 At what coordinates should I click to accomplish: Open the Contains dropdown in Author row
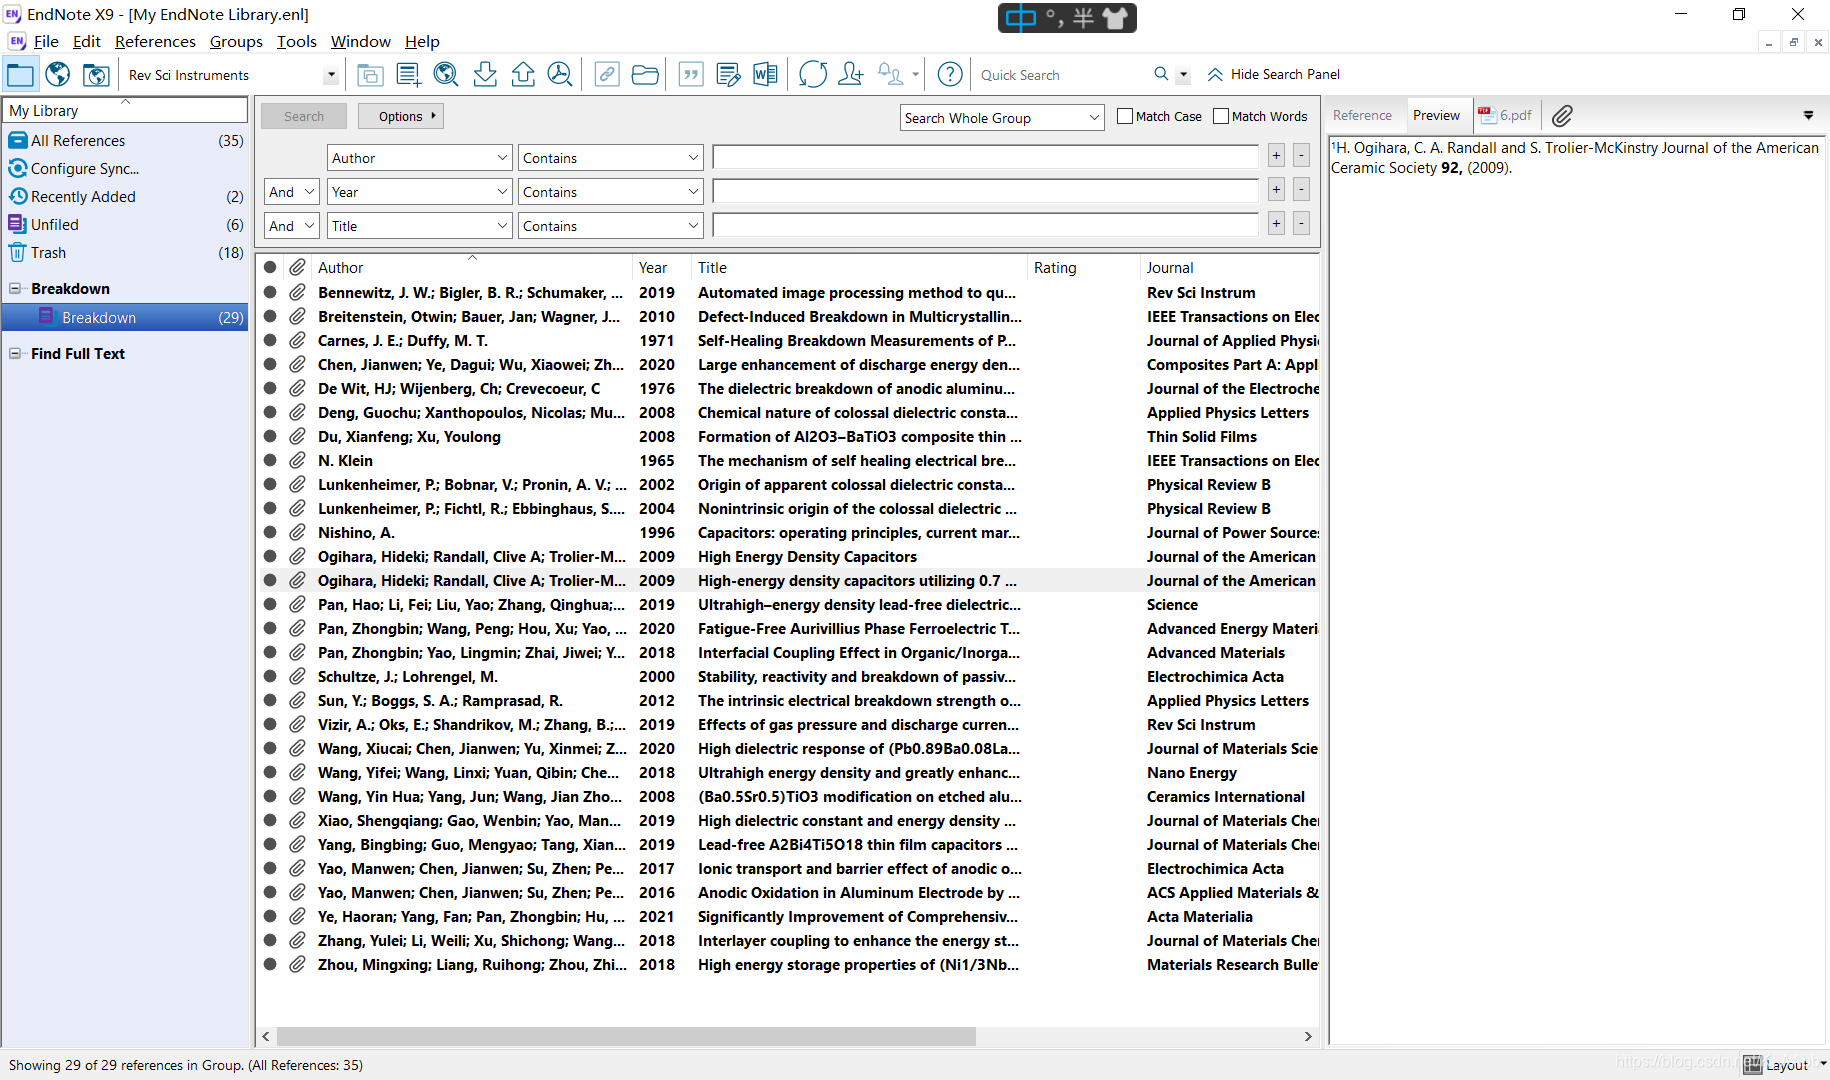click(610, 158)
